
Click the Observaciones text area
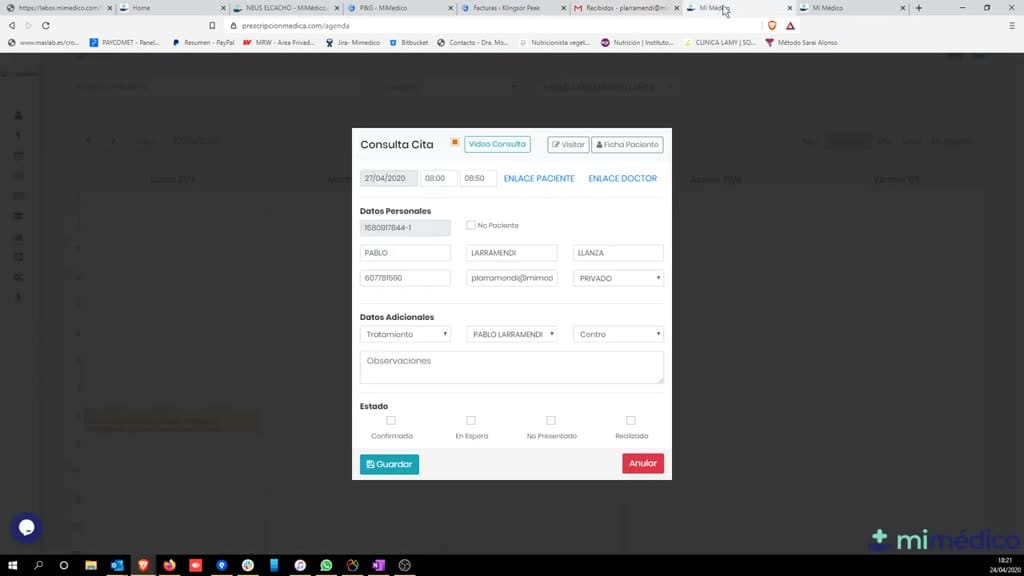click(511, 367)
